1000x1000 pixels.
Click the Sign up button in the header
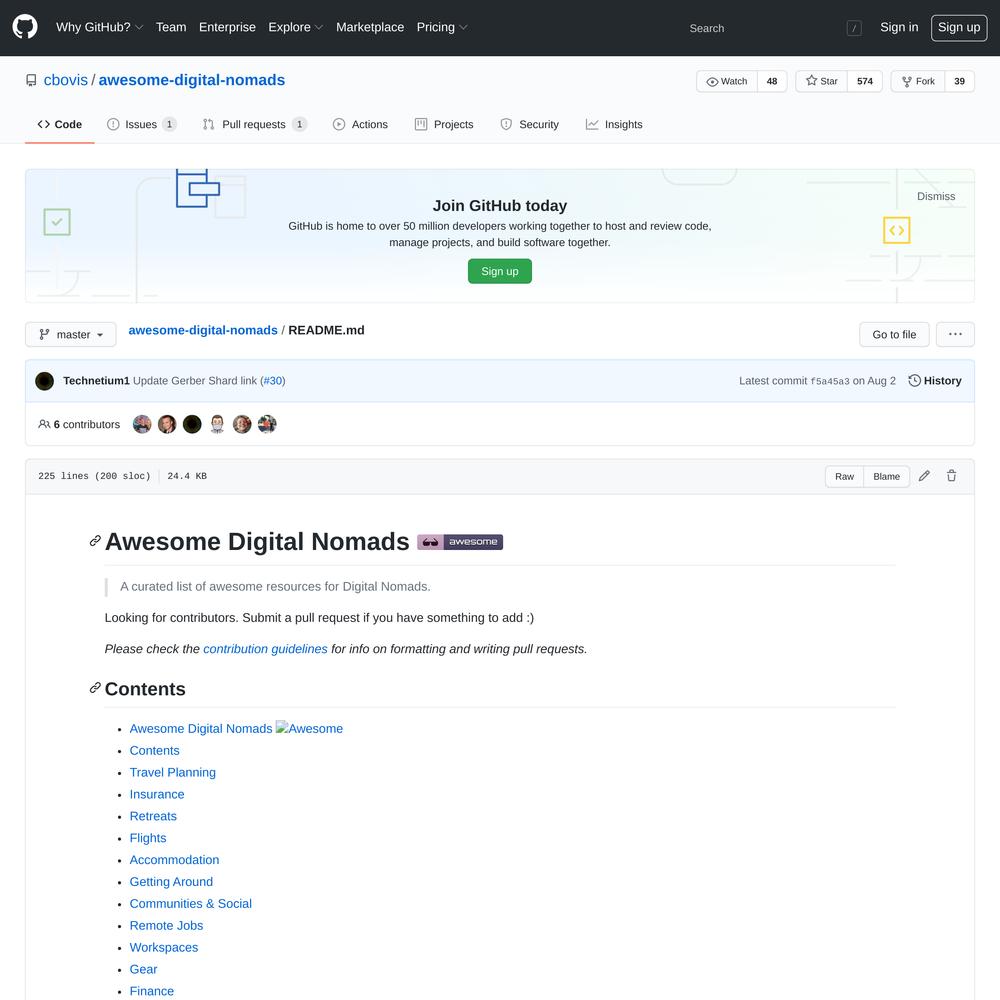[959, 27]
